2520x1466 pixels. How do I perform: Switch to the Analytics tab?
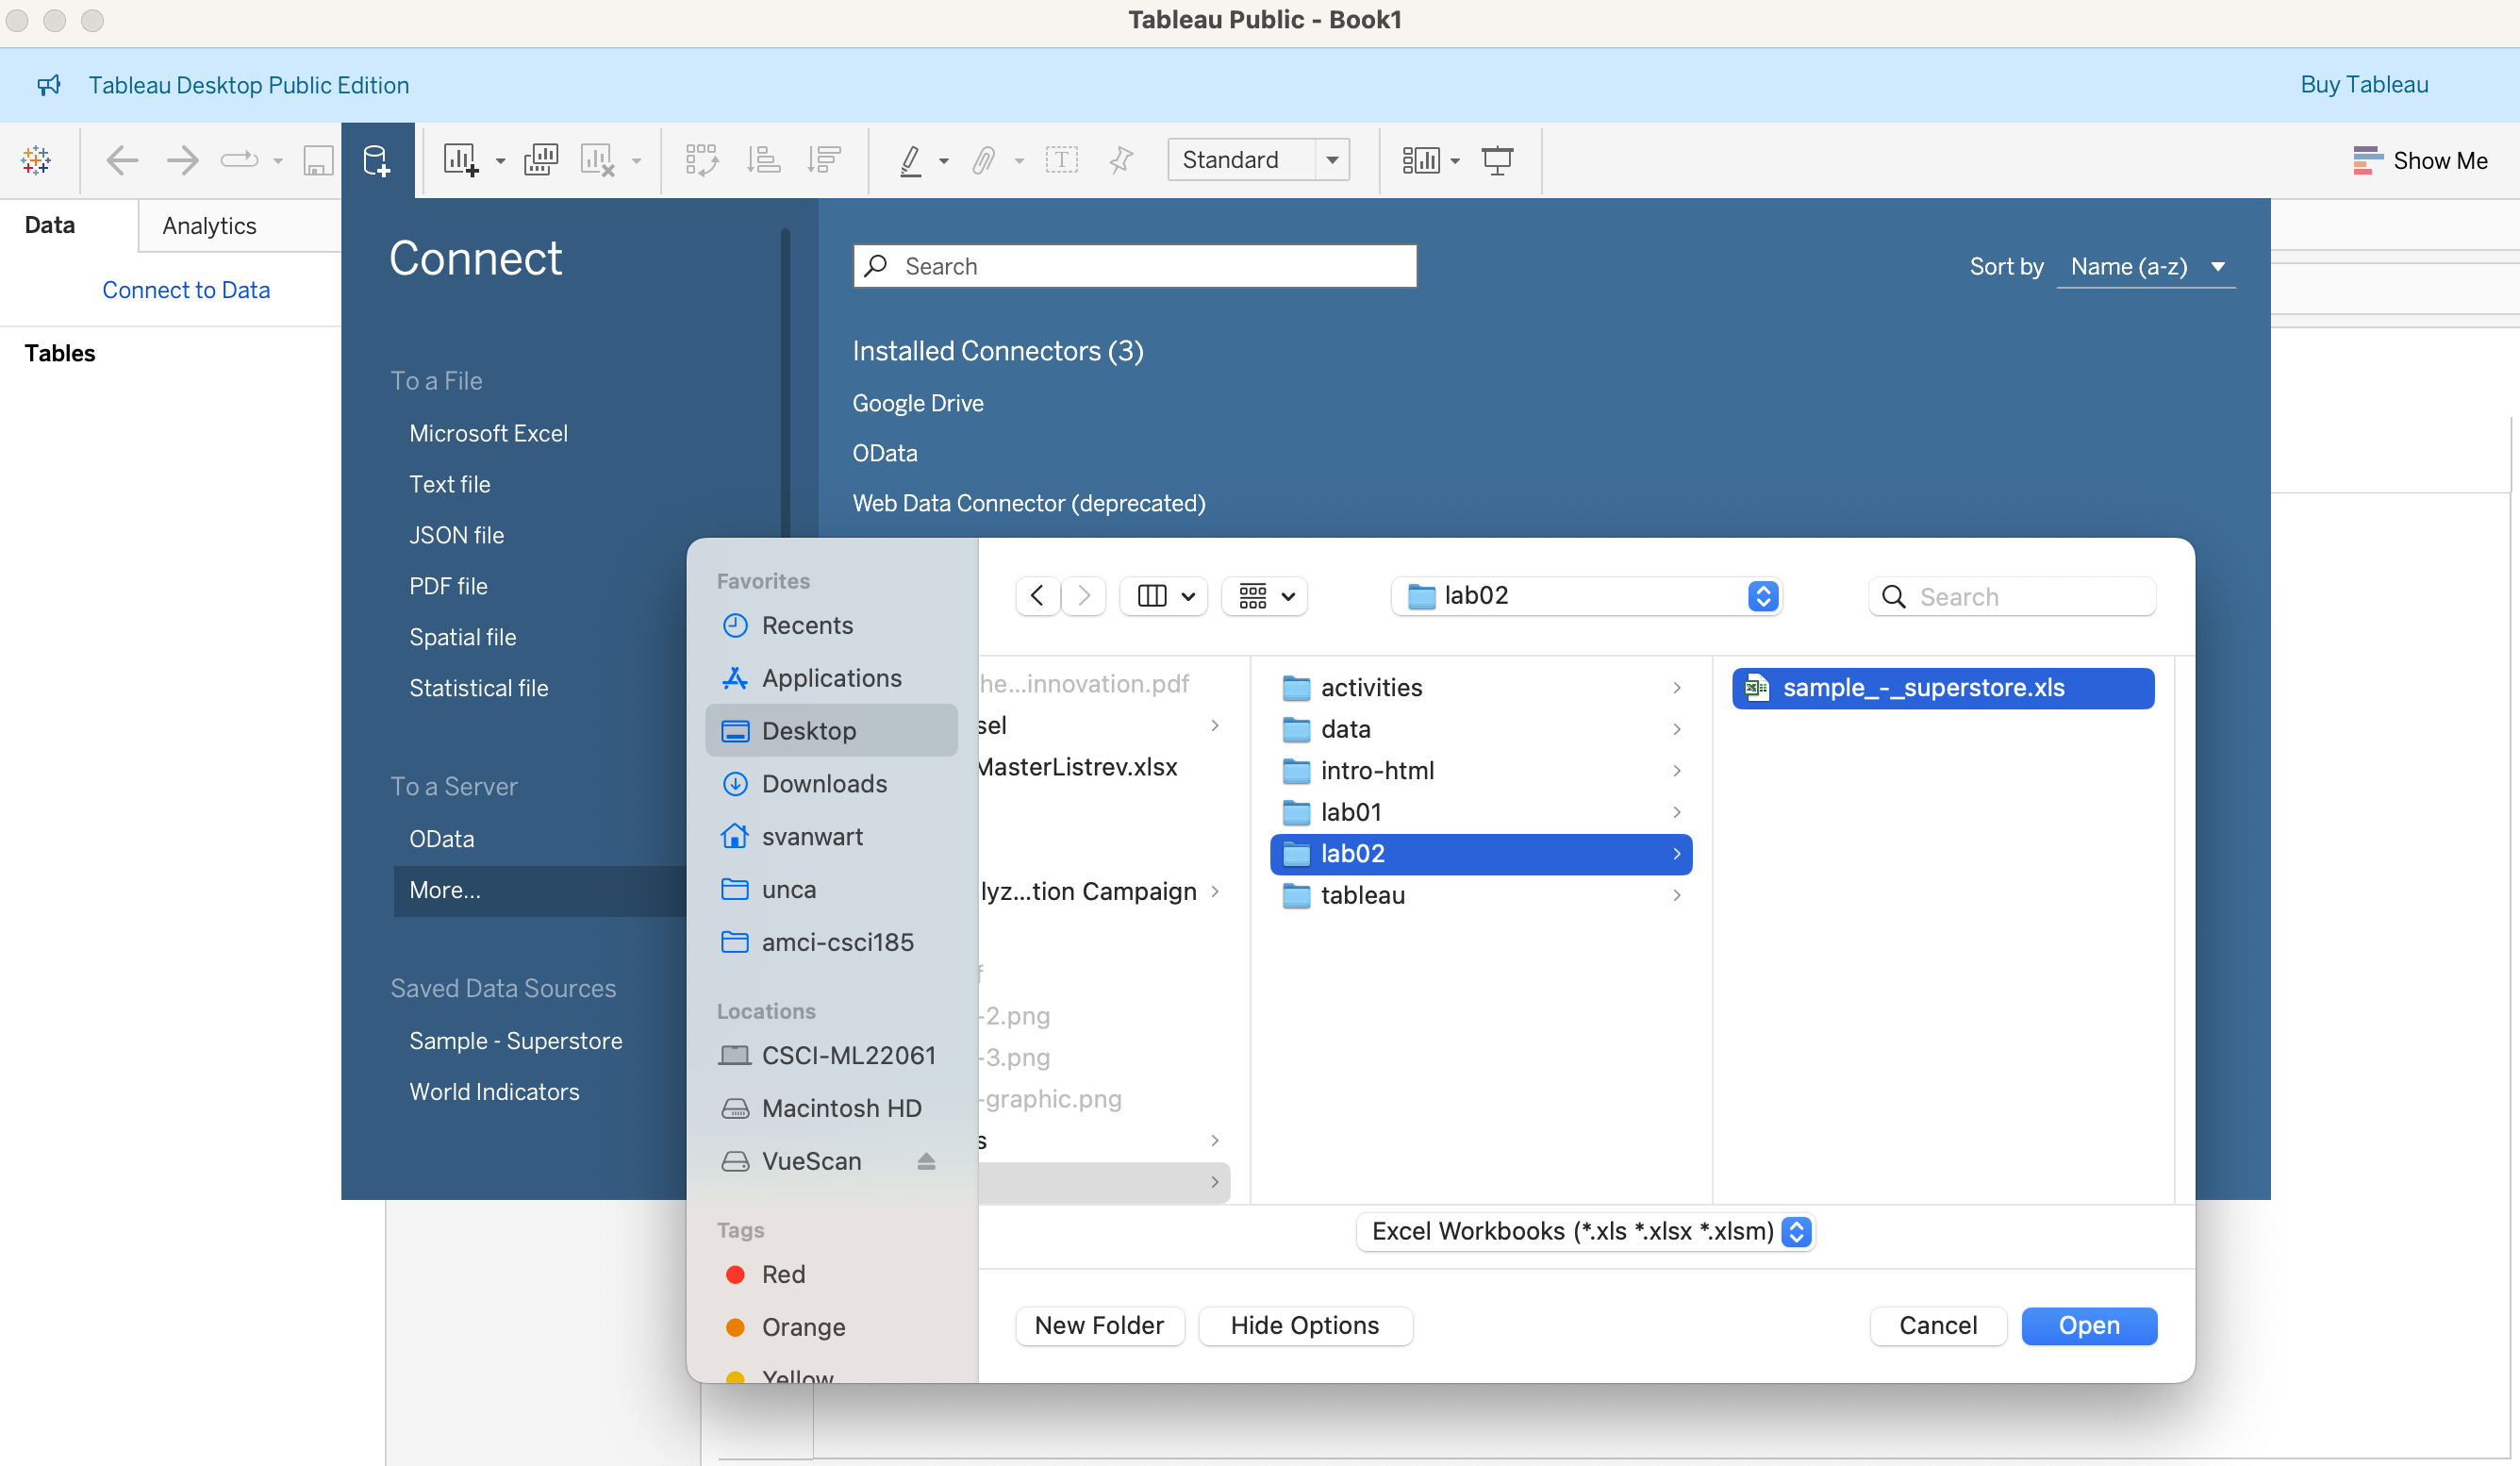click(209, 226)
